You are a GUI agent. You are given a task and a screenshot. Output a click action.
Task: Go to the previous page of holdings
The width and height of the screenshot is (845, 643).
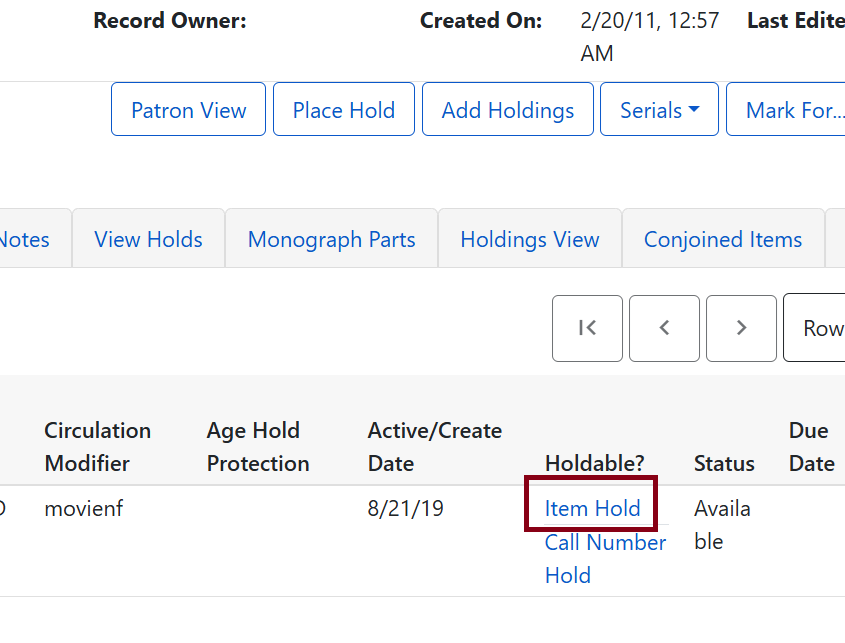pyautogui.click(x=664, y=328)
